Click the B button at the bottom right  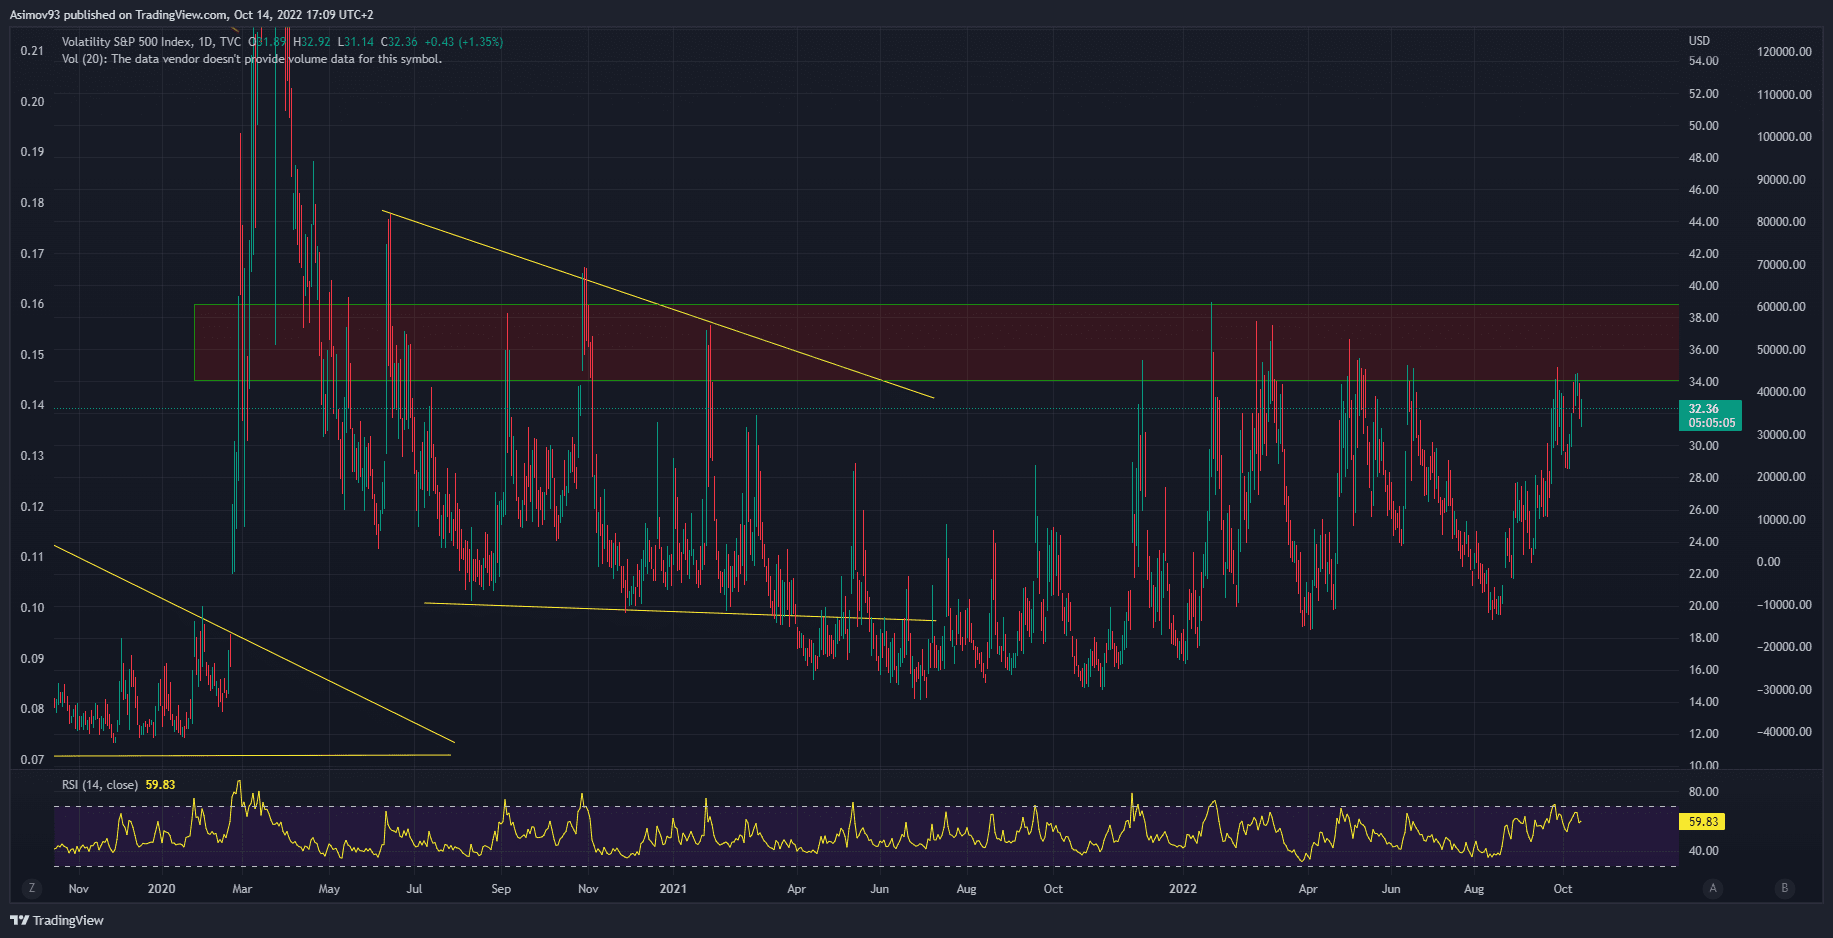pyautogui.click(x=1784, y=888)
